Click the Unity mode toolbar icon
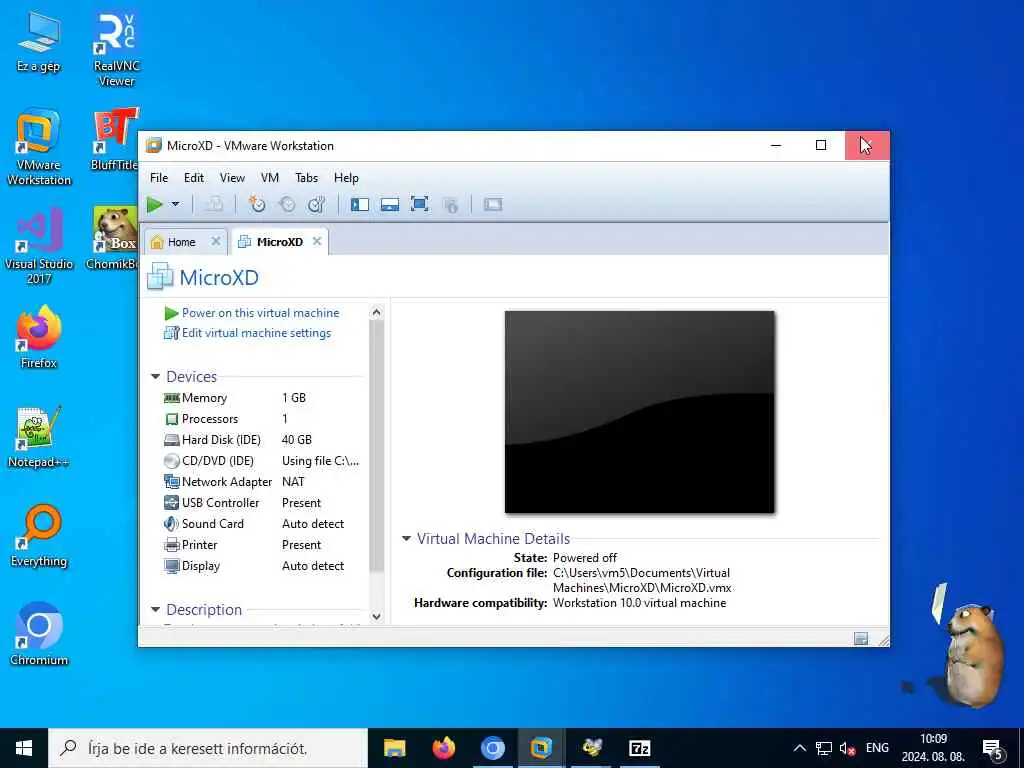The width and height of the screenshot is (1024, 768). pyautogui.click(x=450, y=204)
